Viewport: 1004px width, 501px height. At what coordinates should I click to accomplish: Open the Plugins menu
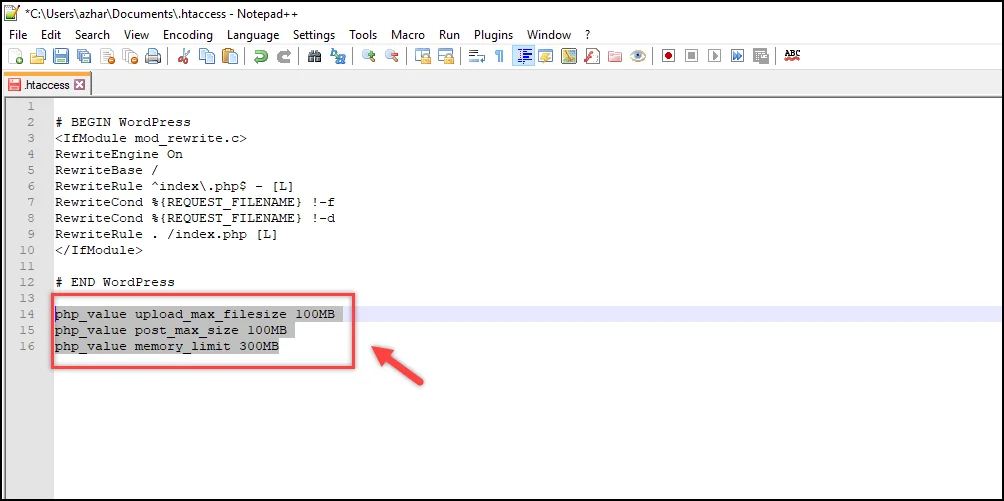[493, 34]
